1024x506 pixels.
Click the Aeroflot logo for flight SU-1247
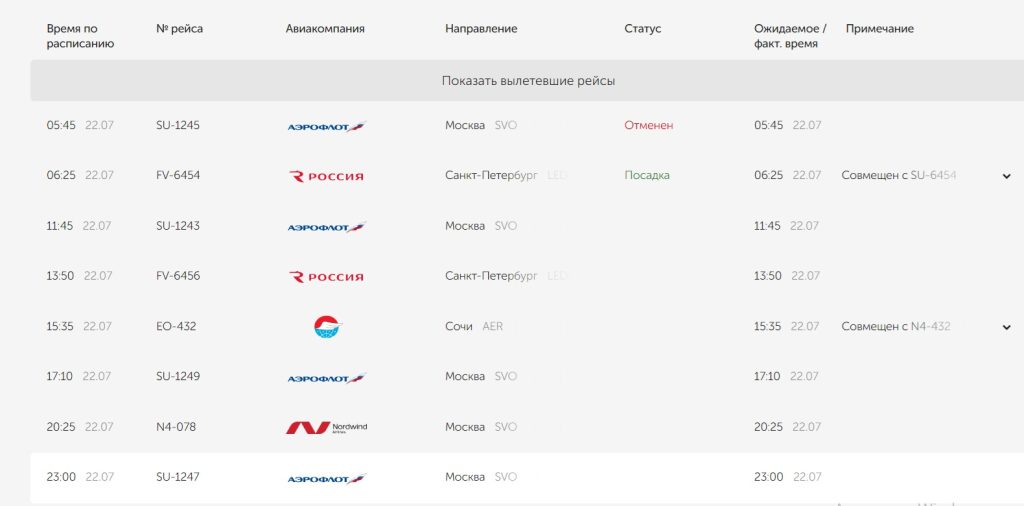coord(326,478)
